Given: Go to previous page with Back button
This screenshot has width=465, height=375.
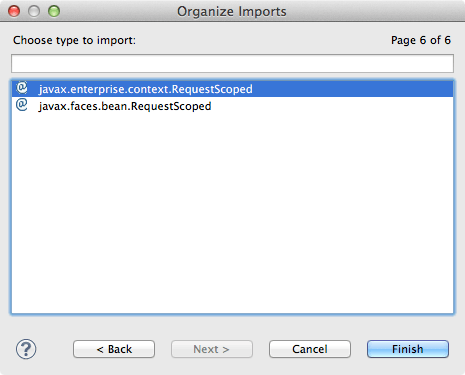Looking at the screenshot, I should (x=114, y=349).
